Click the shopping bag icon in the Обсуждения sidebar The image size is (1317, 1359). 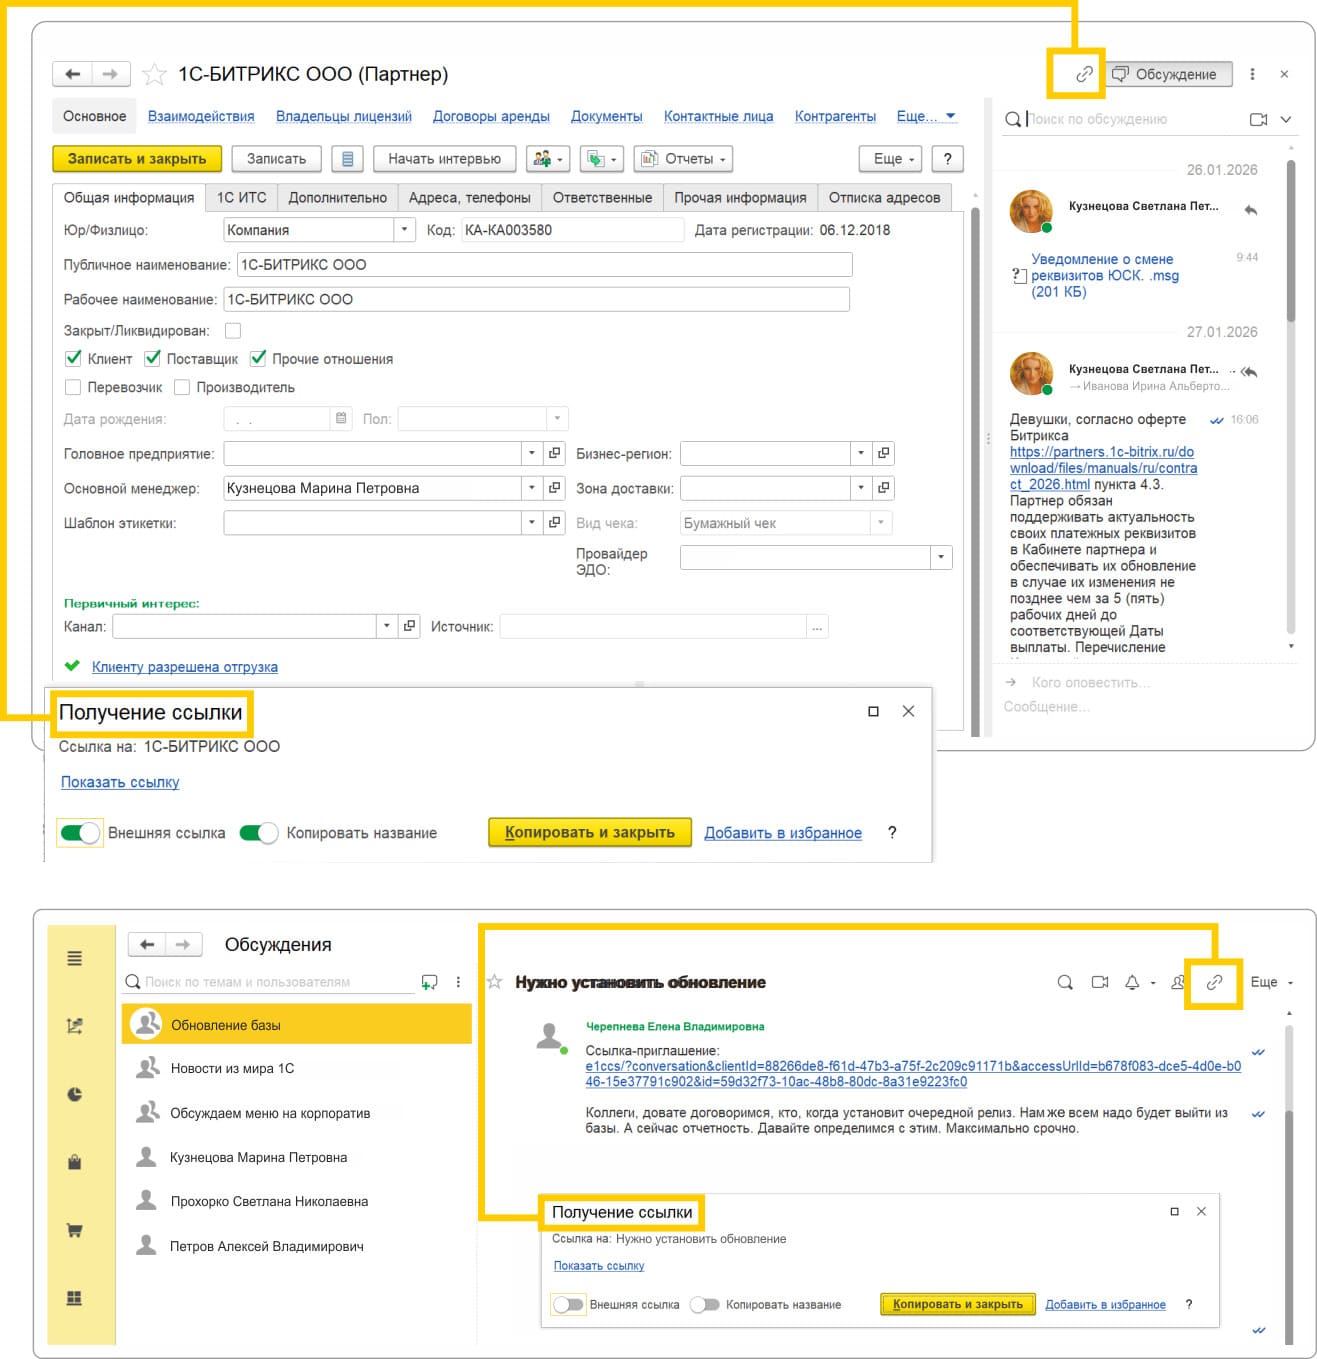pos(75,1162)
